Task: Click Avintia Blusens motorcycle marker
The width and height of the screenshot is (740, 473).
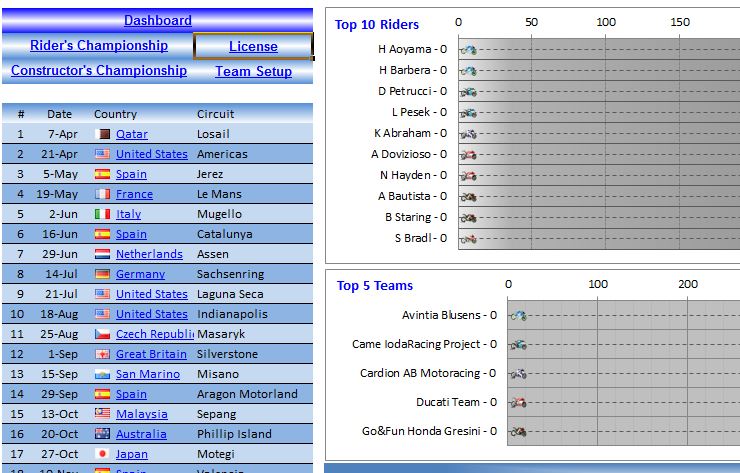Action: (518, 315)
